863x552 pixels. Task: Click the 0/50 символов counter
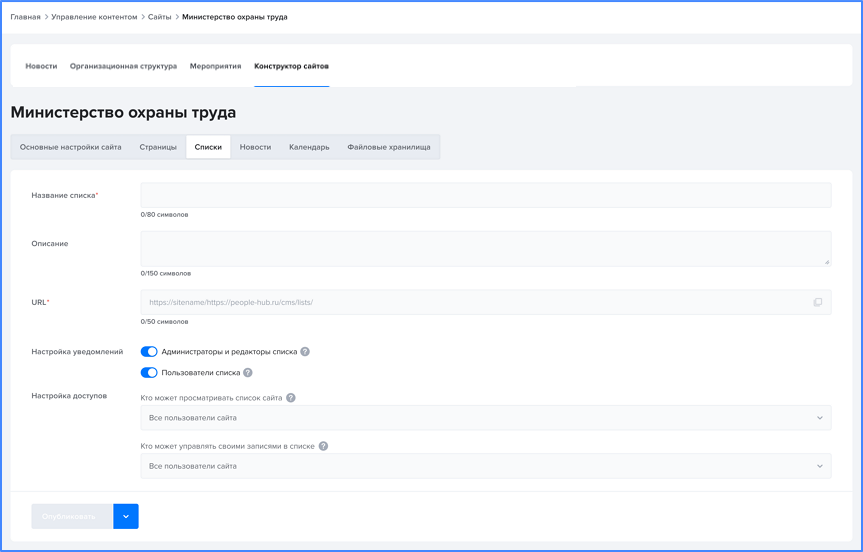point(164,321)
